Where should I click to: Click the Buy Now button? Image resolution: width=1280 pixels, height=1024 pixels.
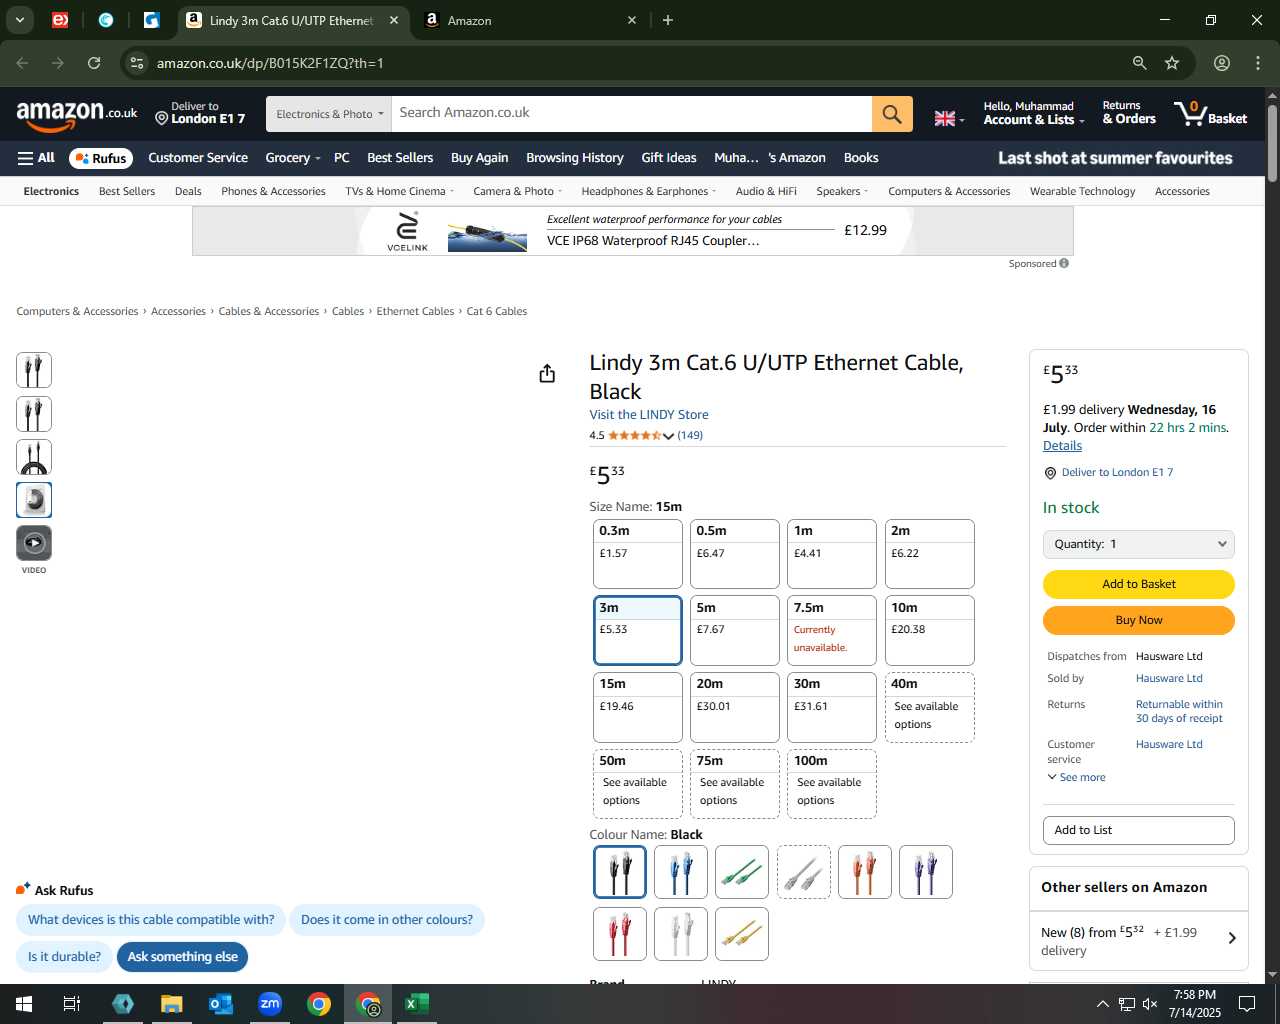tap(1139, 620)
